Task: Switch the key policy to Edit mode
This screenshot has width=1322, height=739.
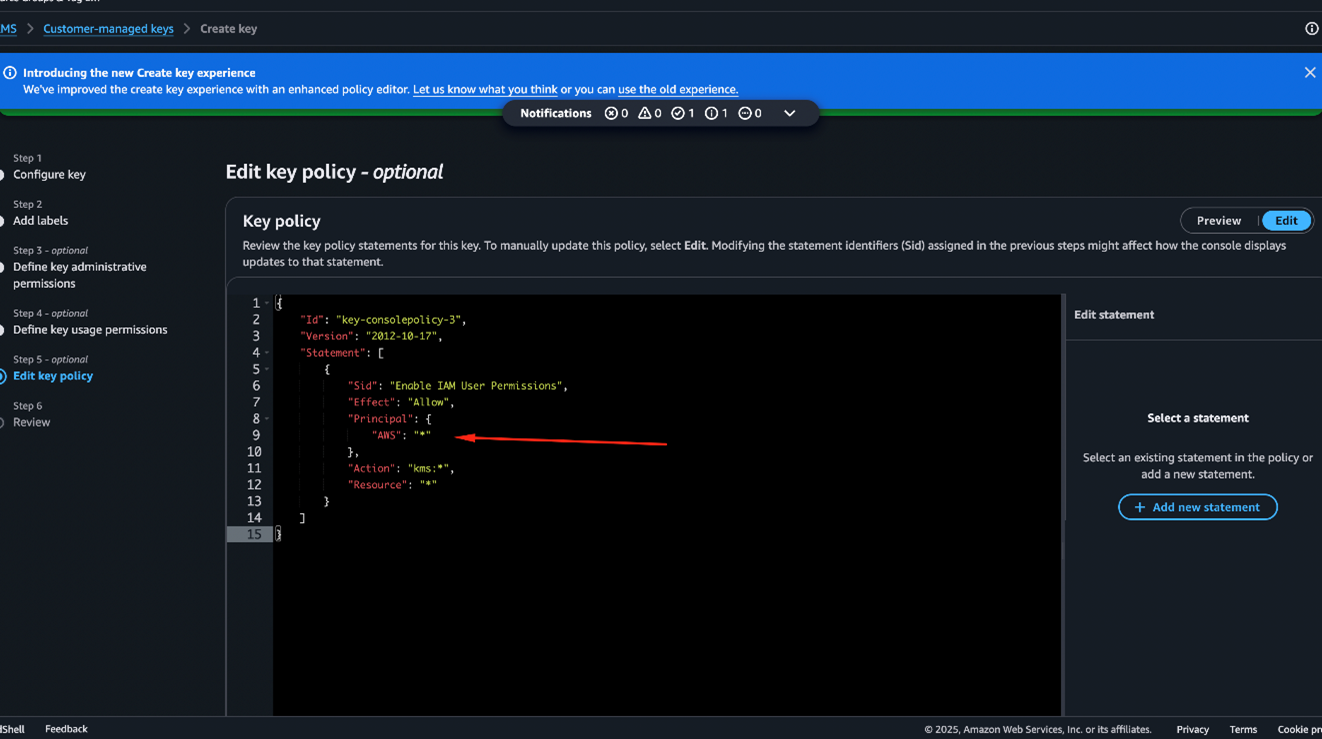Action: (x=1285, y=221)
